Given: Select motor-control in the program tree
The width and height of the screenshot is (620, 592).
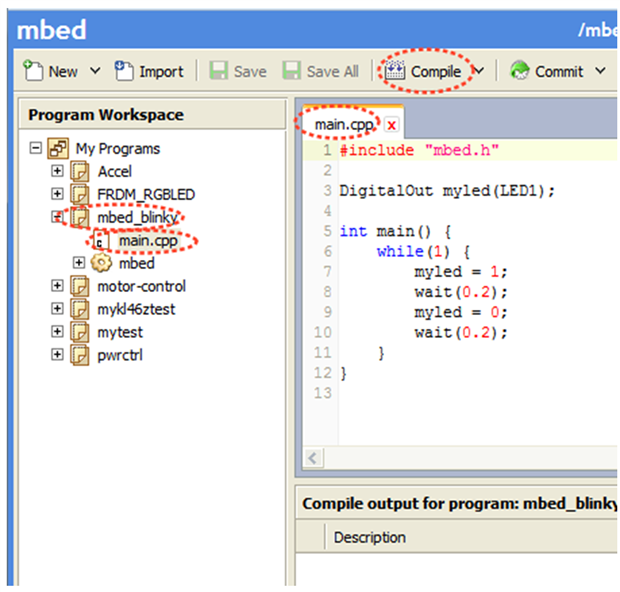Looking at the screenshot, I should 142,286.
